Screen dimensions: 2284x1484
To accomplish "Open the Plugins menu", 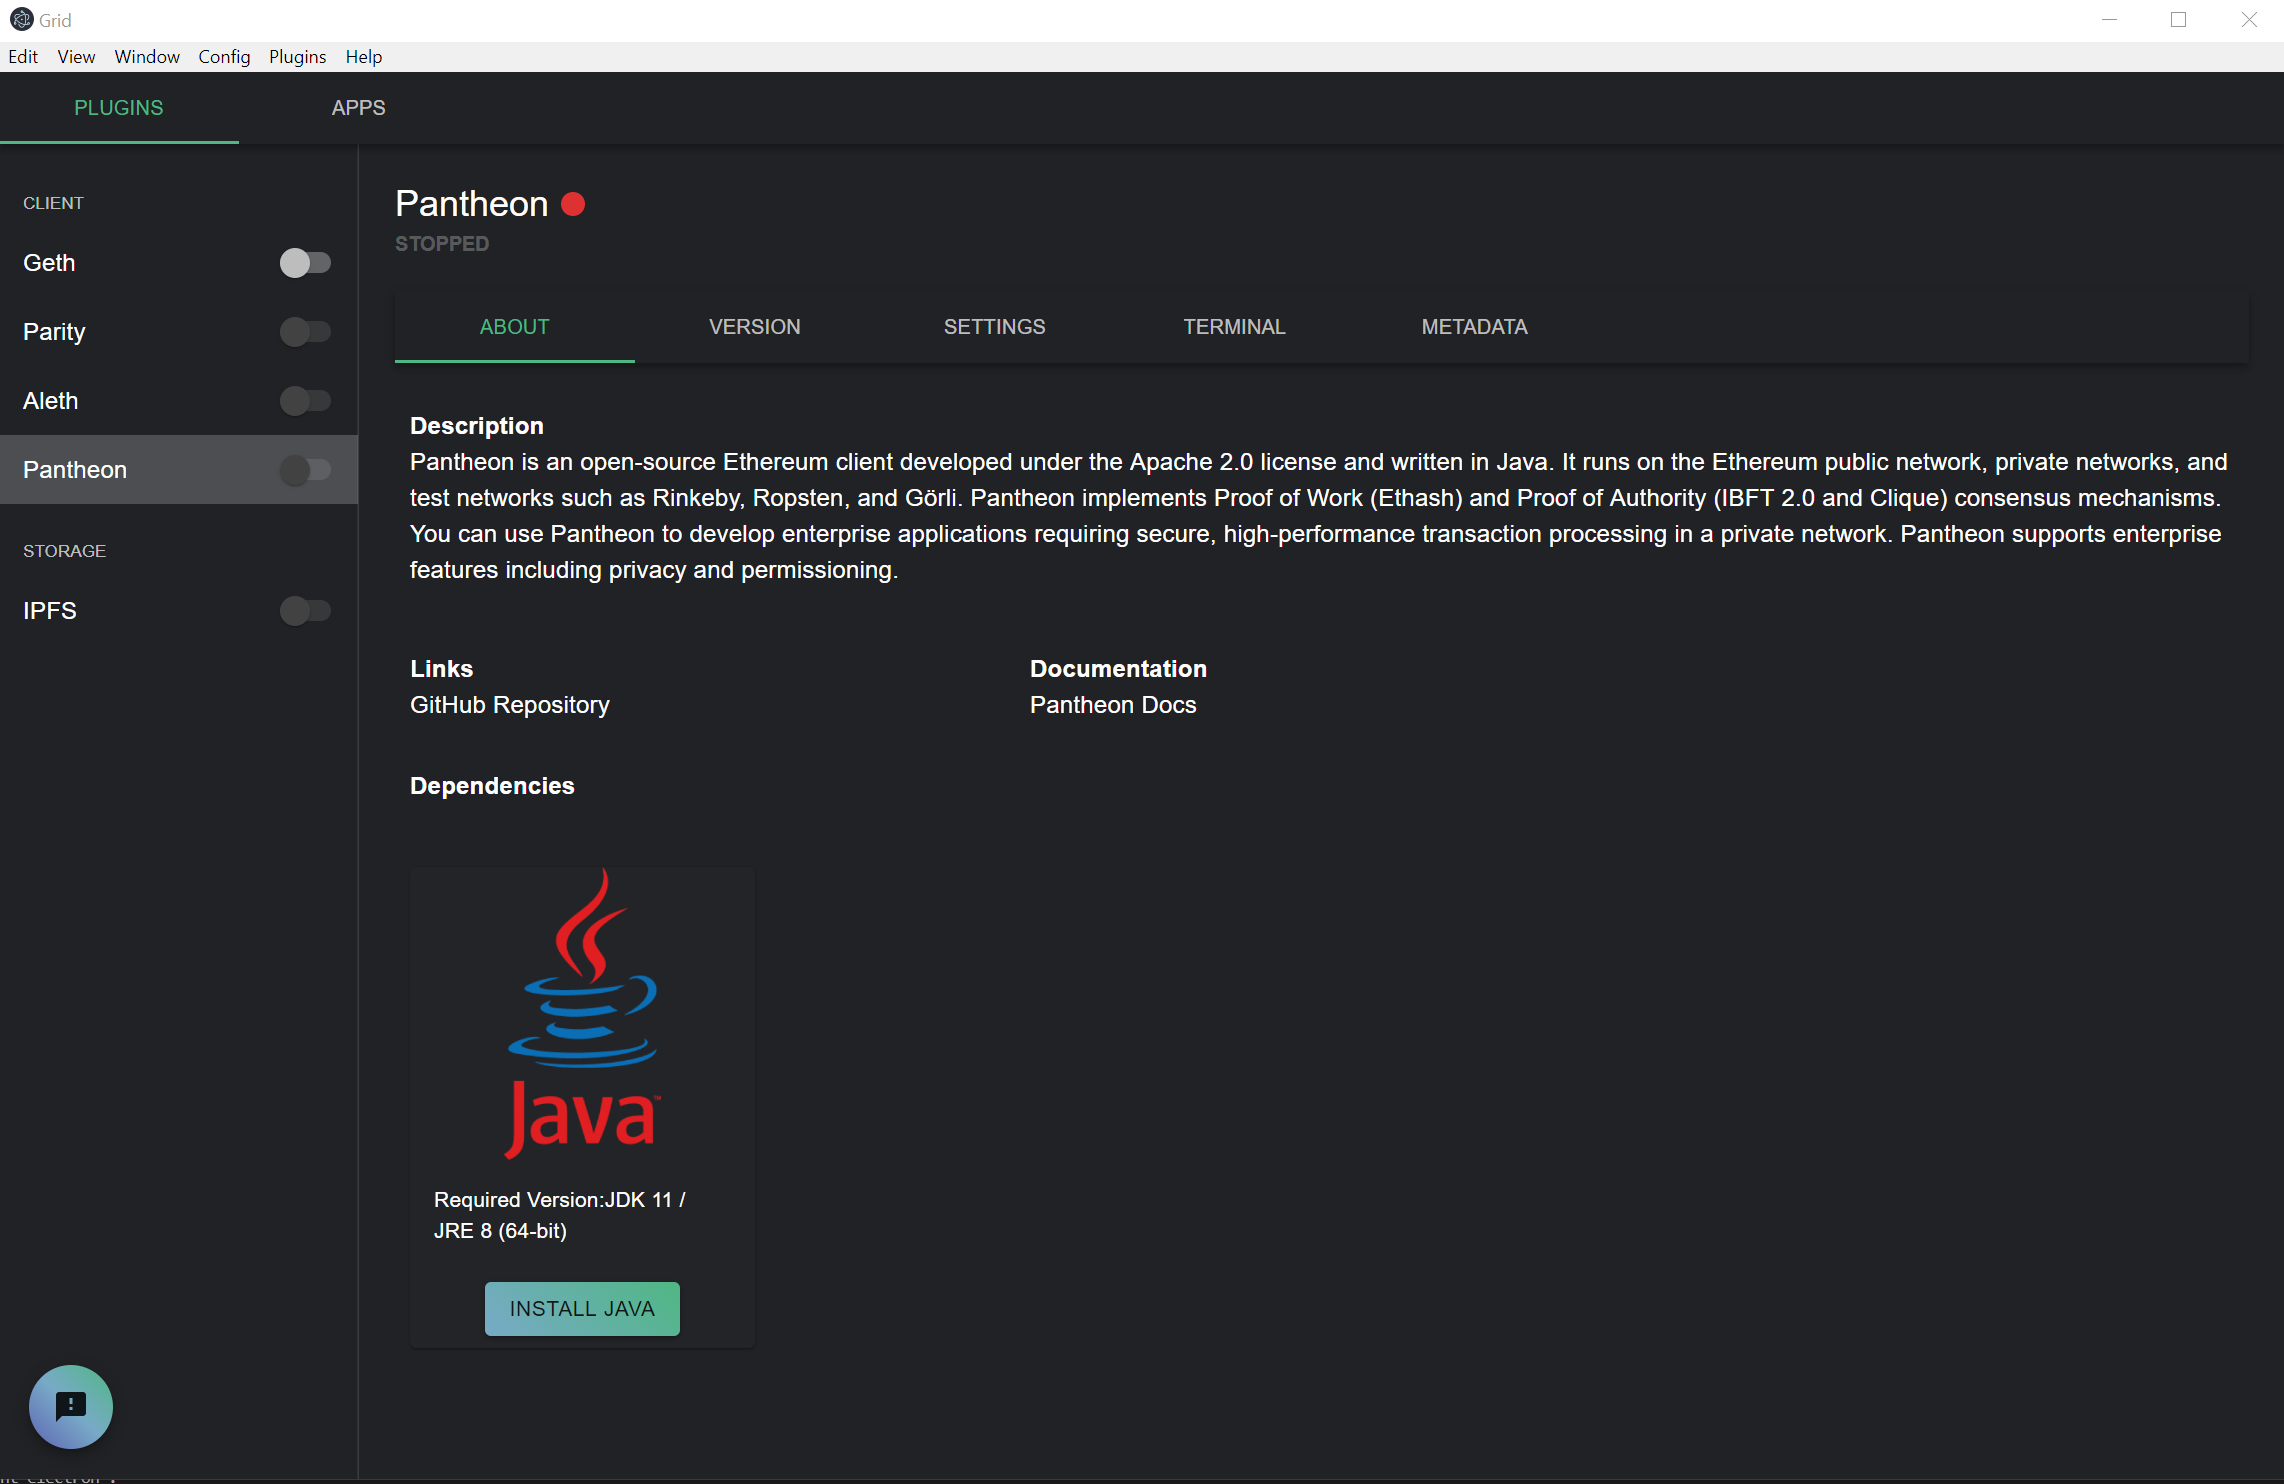I will 297,57.
